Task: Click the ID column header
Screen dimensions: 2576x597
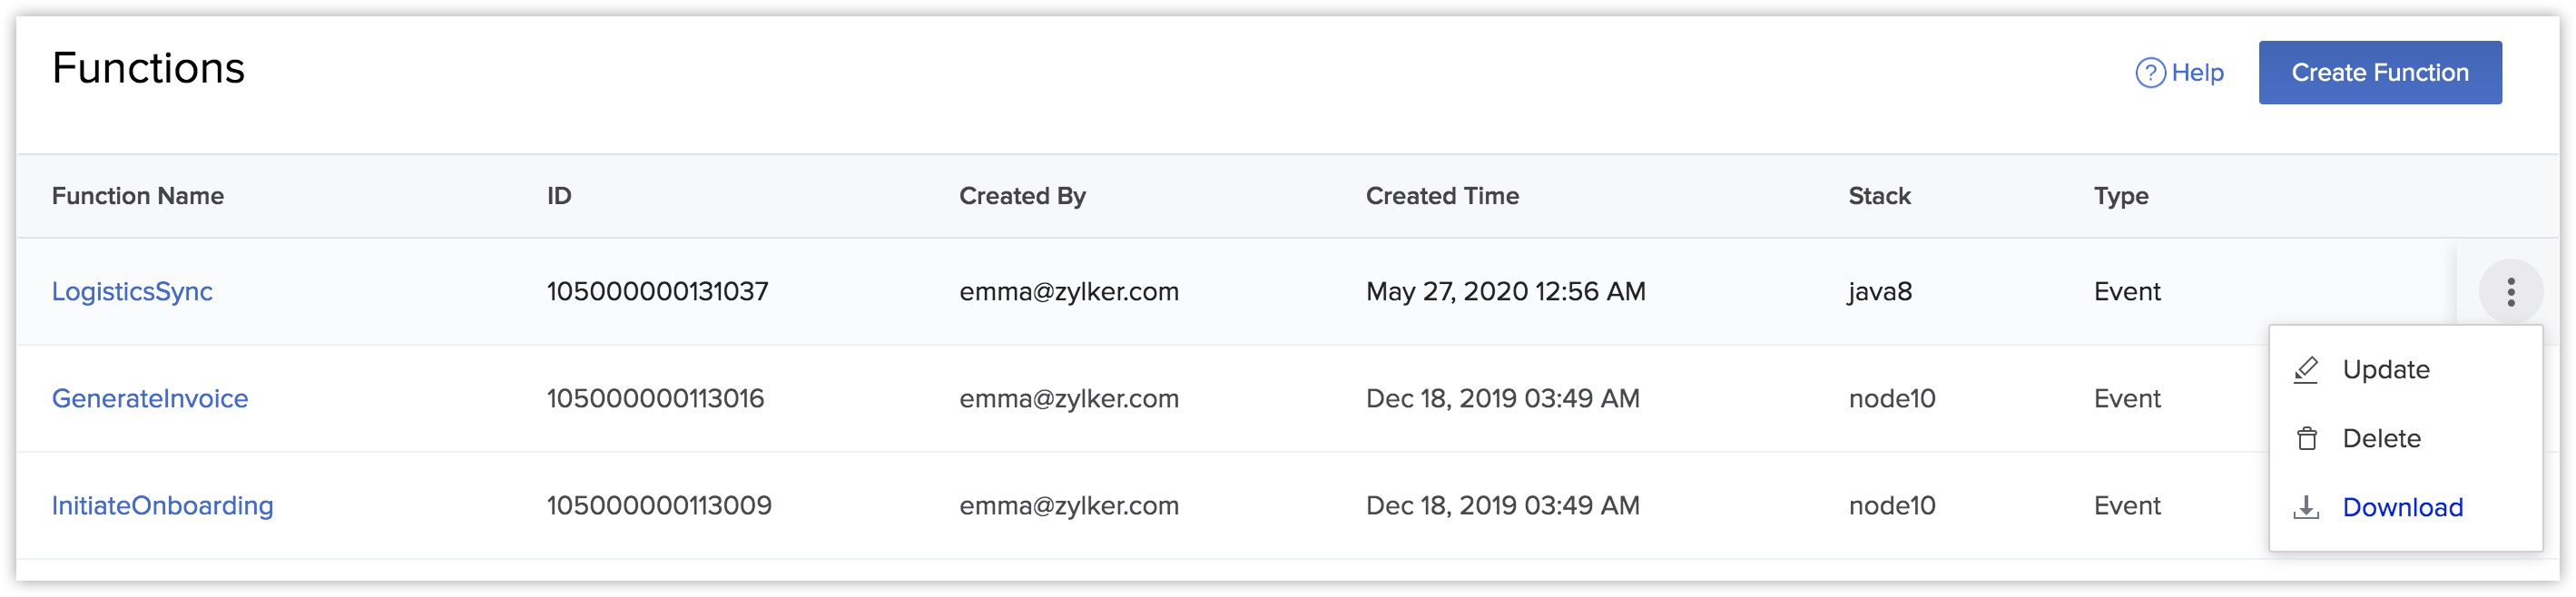Action: (559, 196)
